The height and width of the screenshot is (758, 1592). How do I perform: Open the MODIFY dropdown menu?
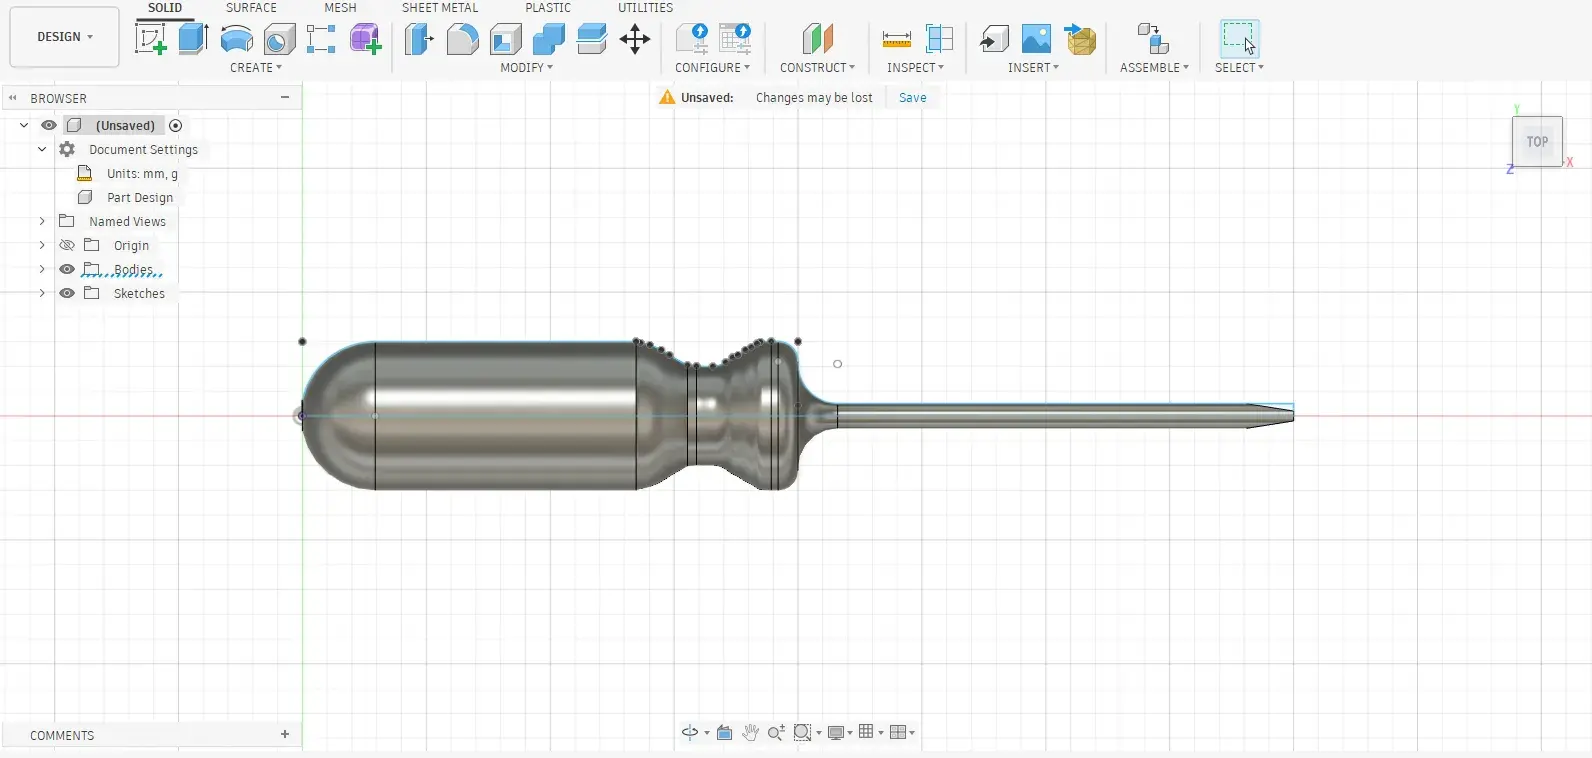527,68
